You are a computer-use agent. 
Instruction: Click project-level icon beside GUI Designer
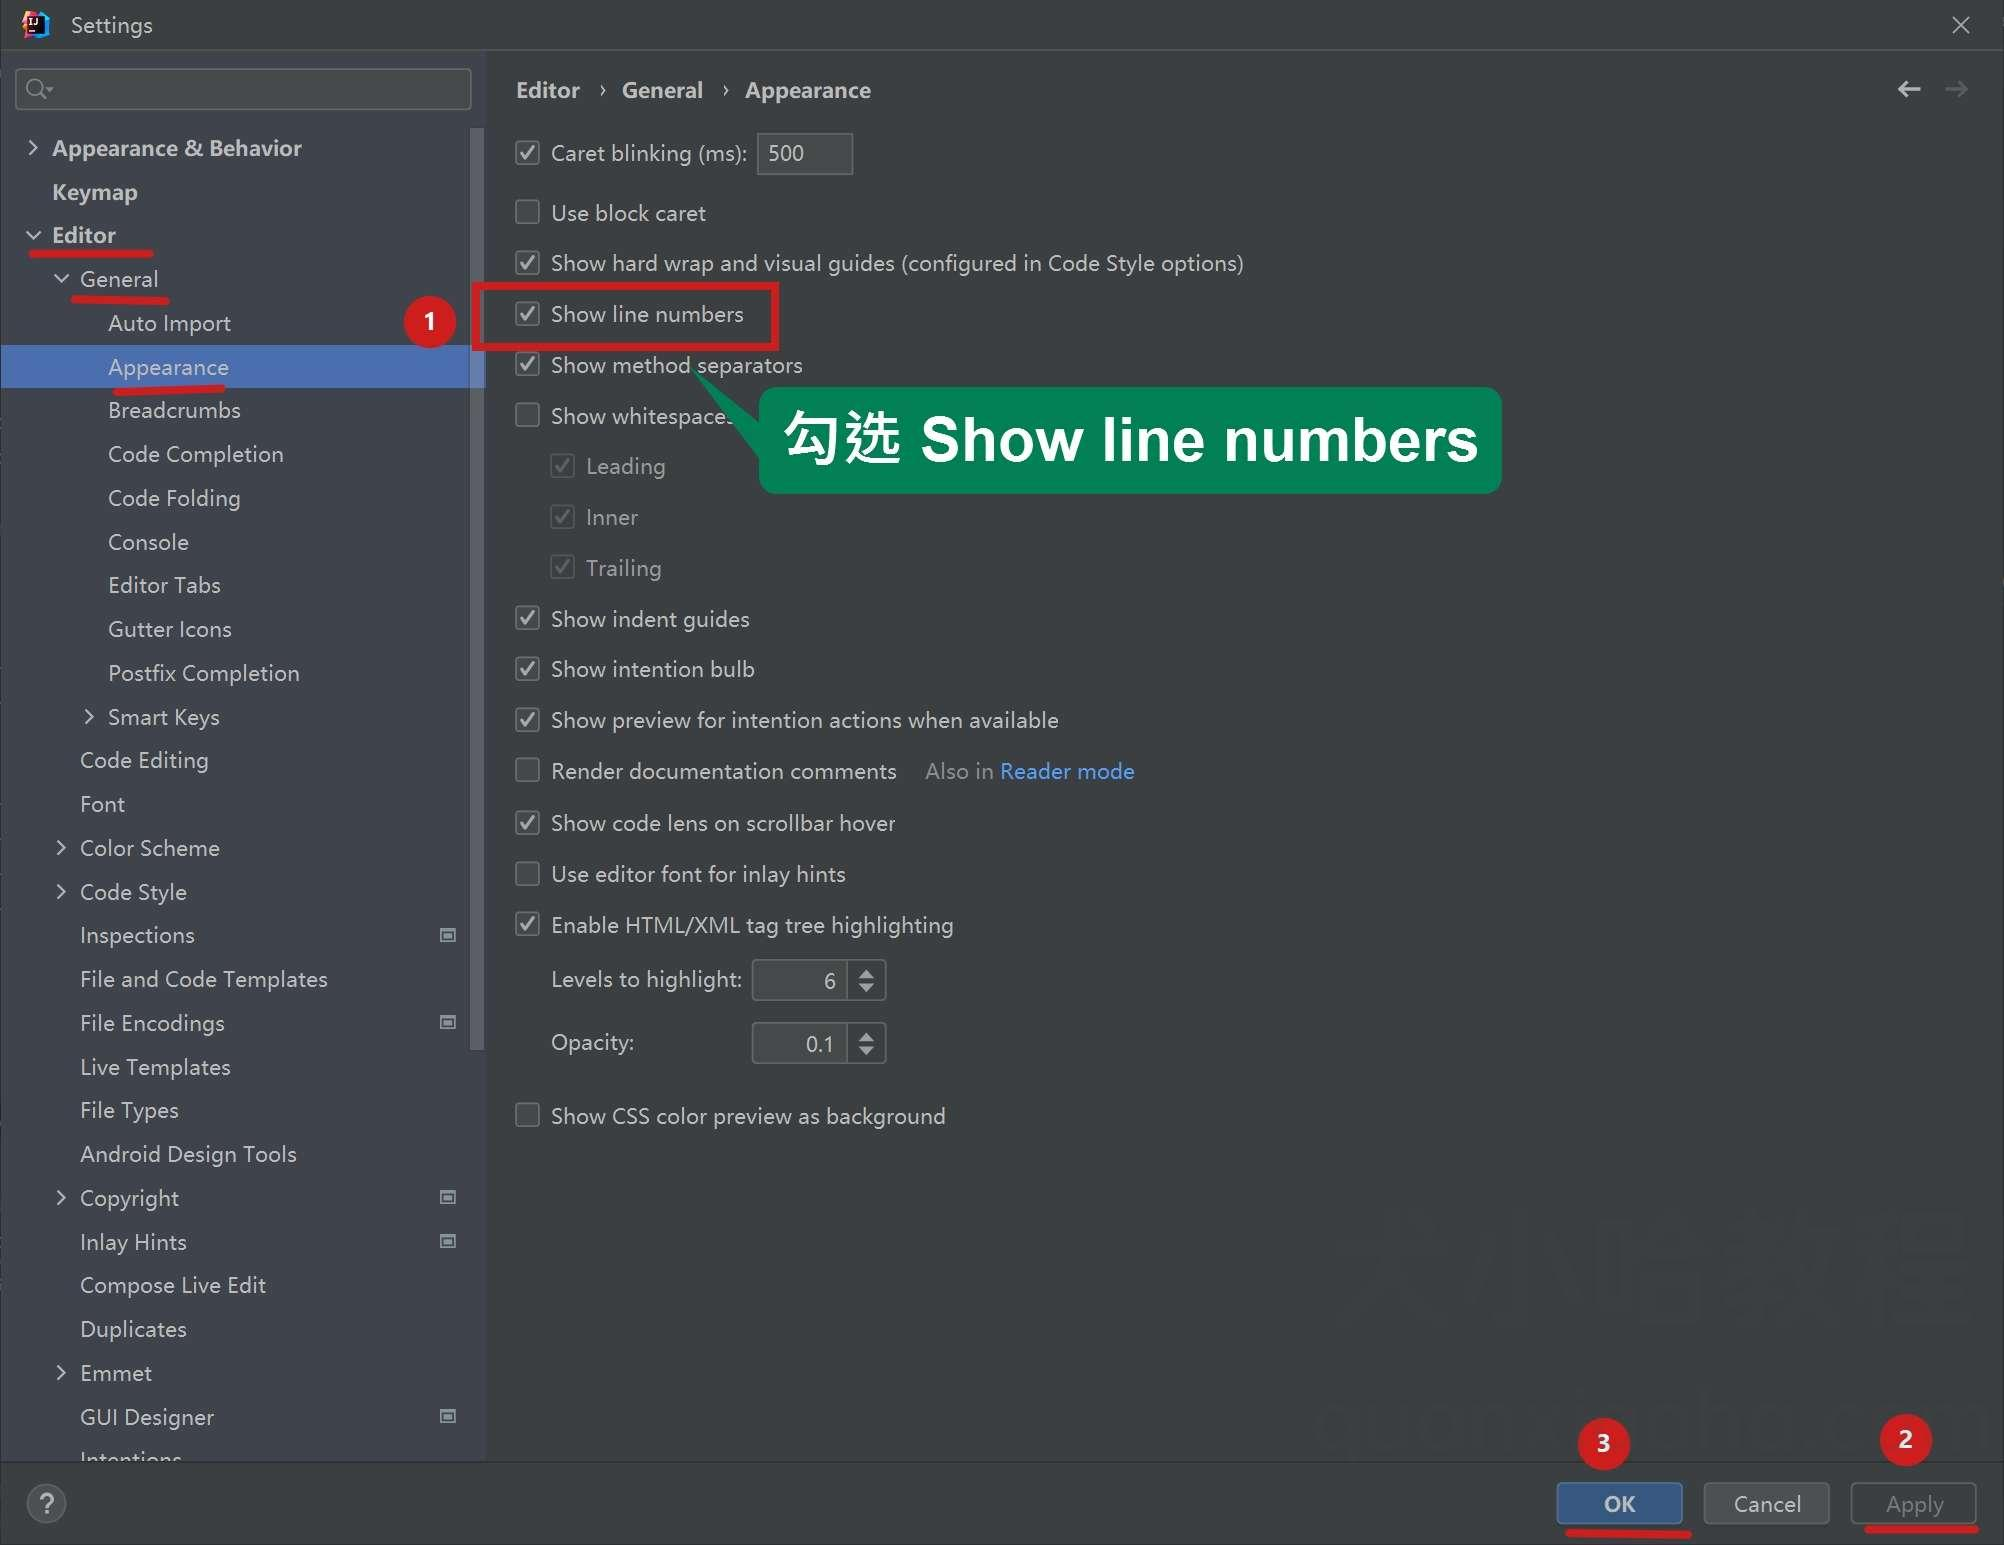coord(448,1416)
